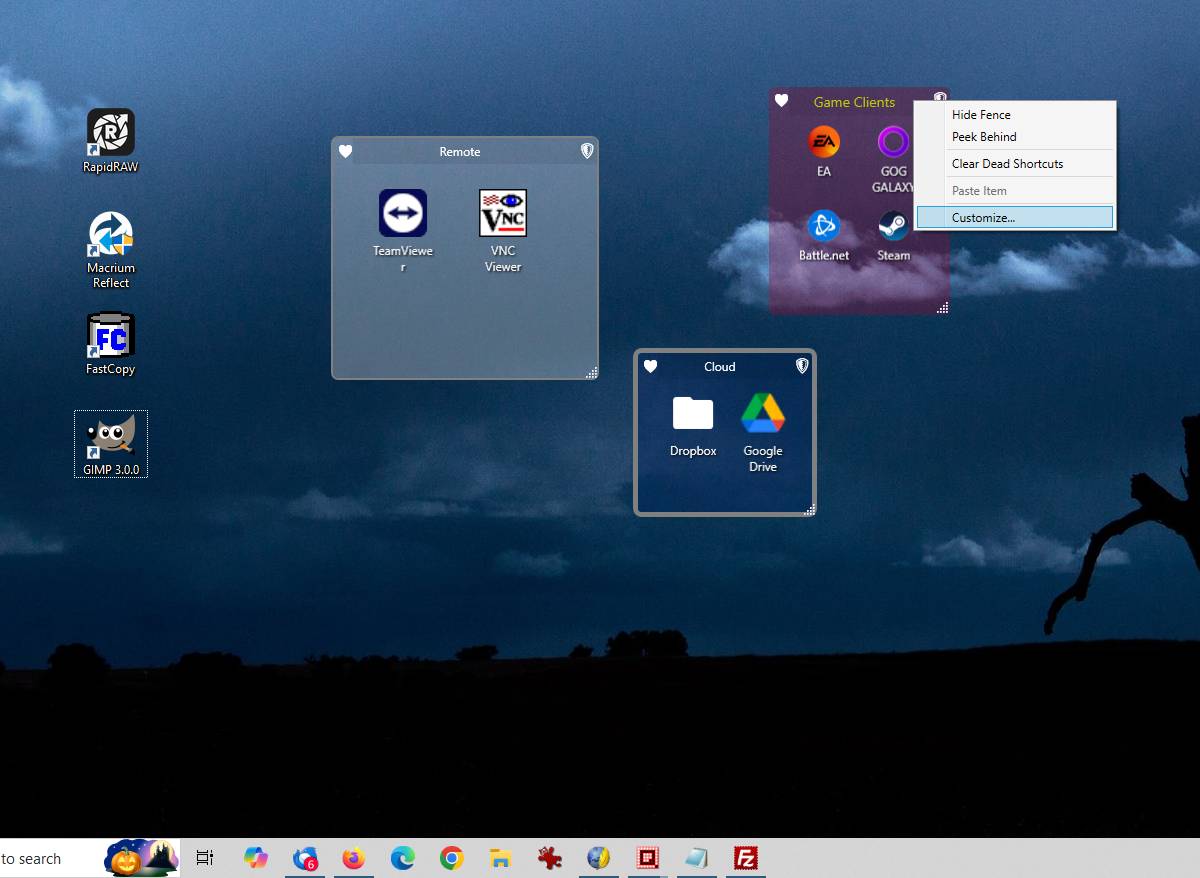1200x878 pixels.
Task: Select Peek Behind in the context menu
Action: click(x=984, y=137)
